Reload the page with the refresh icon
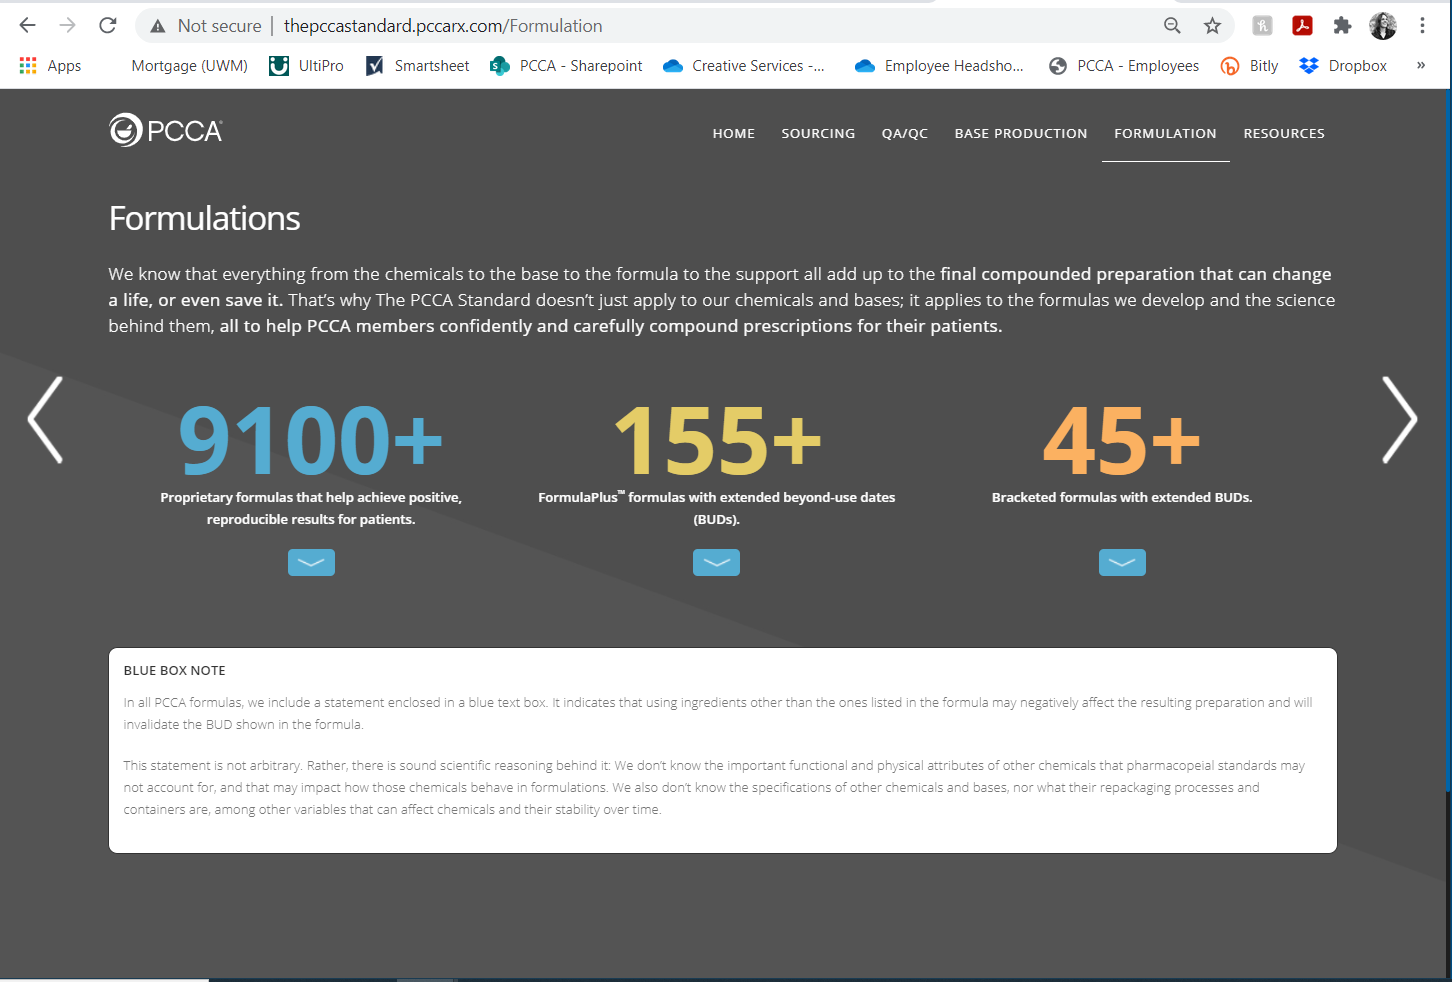 pos(108,25)
